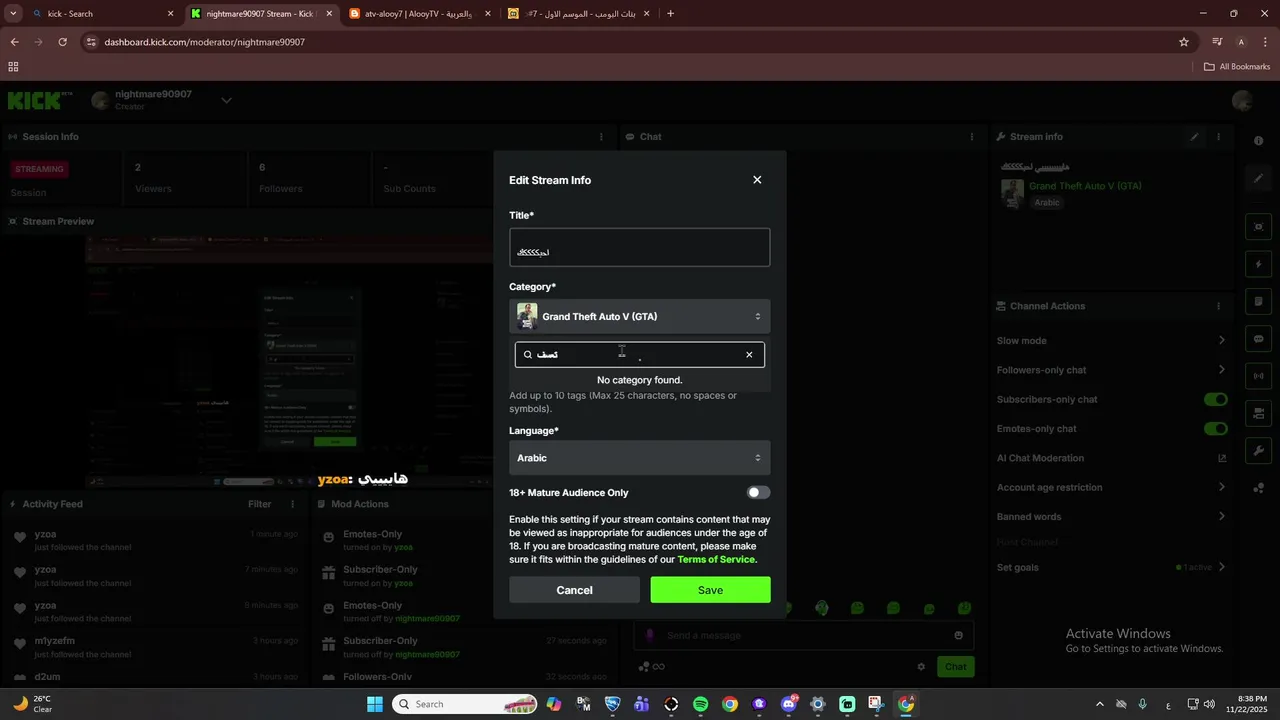Screen dimensions: 1280x720
Task: Click the magnifier icon in category search
Action: point(528,355)
